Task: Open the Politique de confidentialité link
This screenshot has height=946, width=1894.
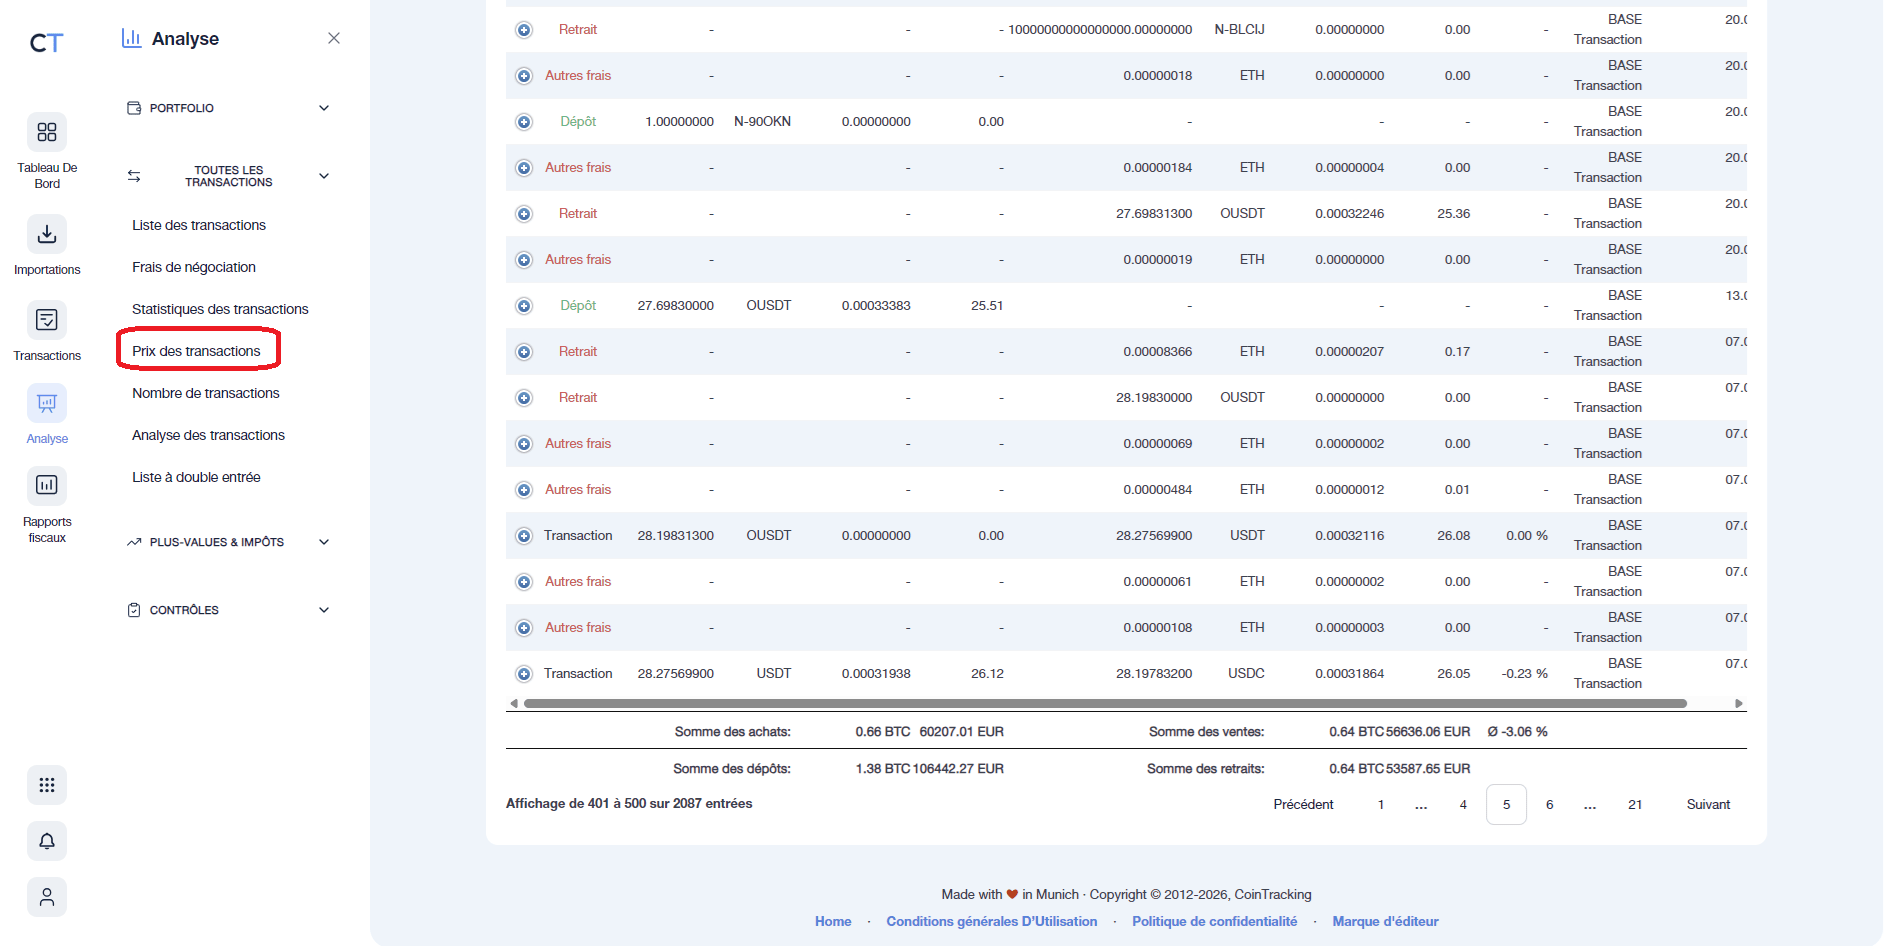Action: (x=1214, y=920)
